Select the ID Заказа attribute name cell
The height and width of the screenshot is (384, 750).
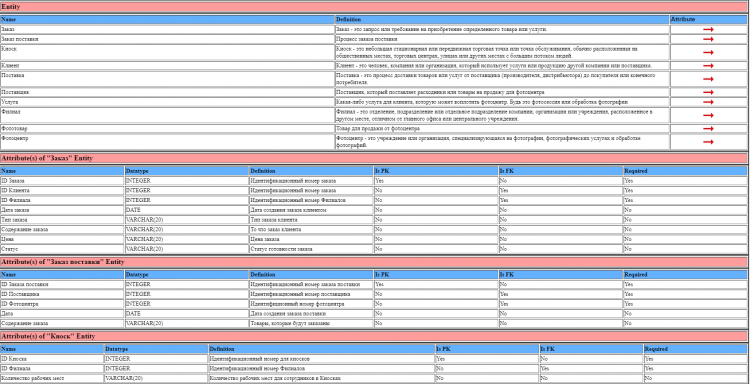point(62,181)
